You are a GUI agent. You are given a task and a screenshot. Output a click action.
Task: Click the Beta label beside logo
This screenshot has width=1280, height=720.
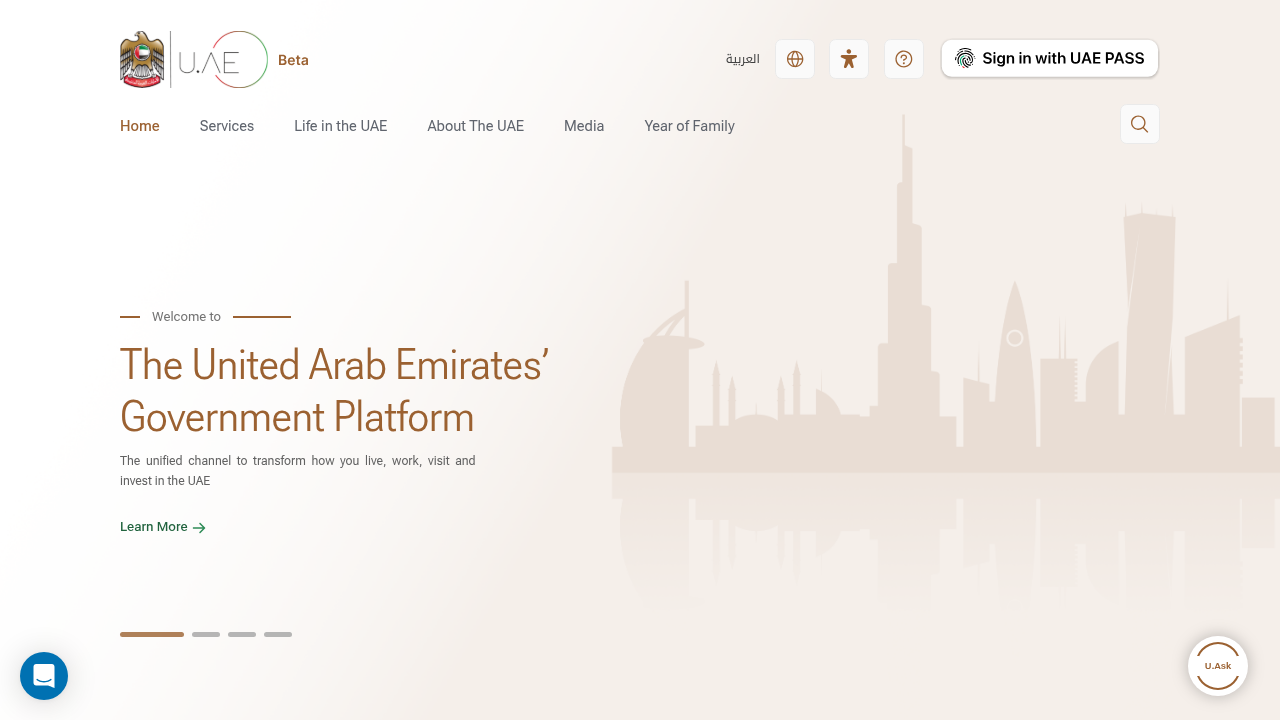click(293, 60)
